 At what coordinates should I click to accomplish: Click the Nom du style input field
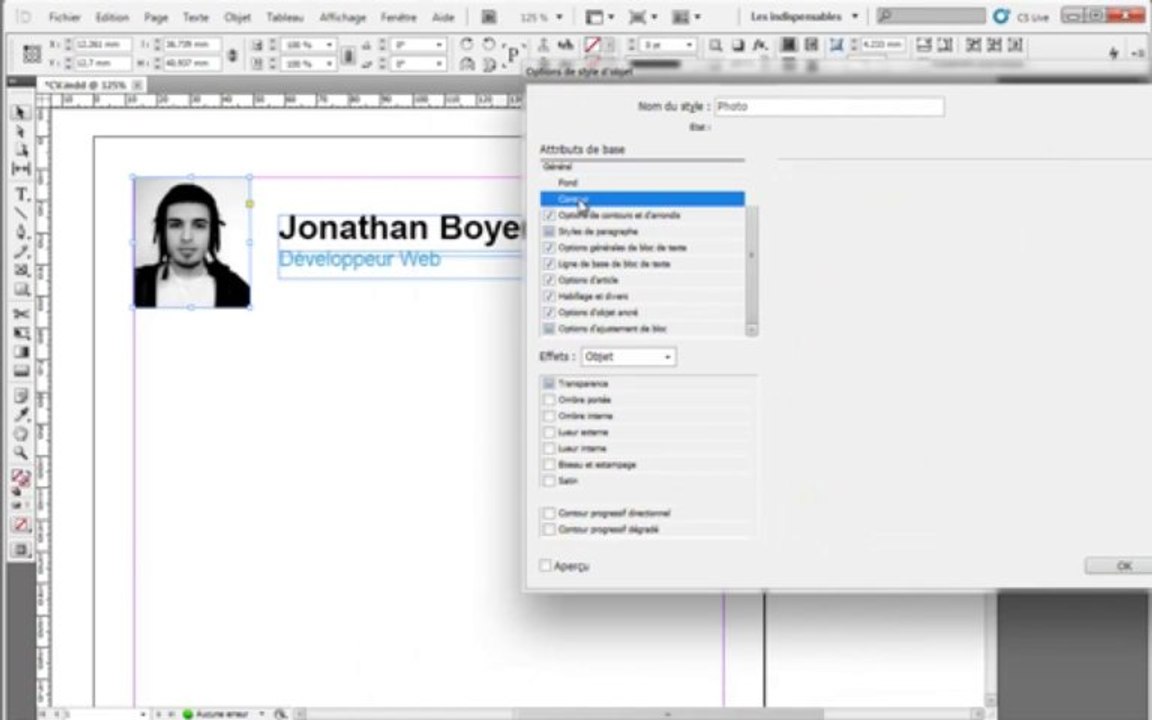point(829,107)
